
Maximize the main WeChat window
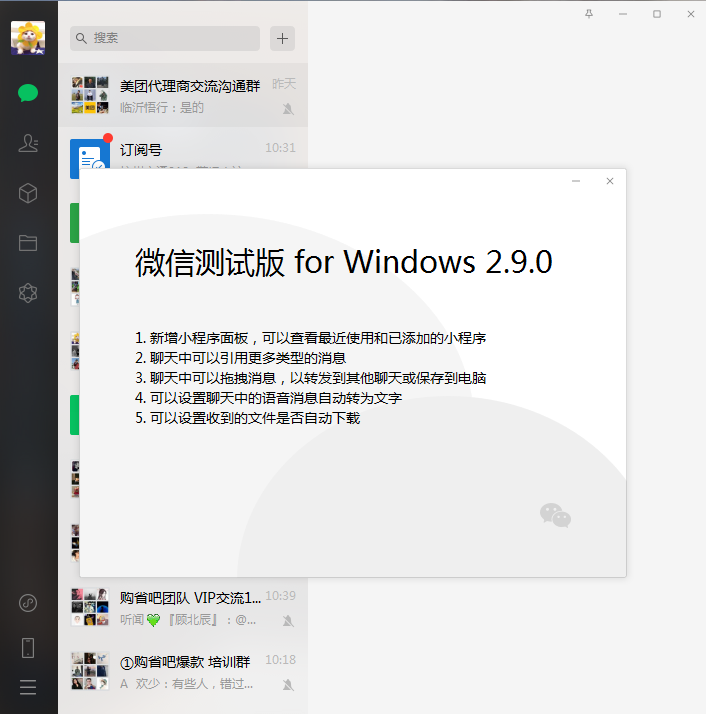point(657,14)
